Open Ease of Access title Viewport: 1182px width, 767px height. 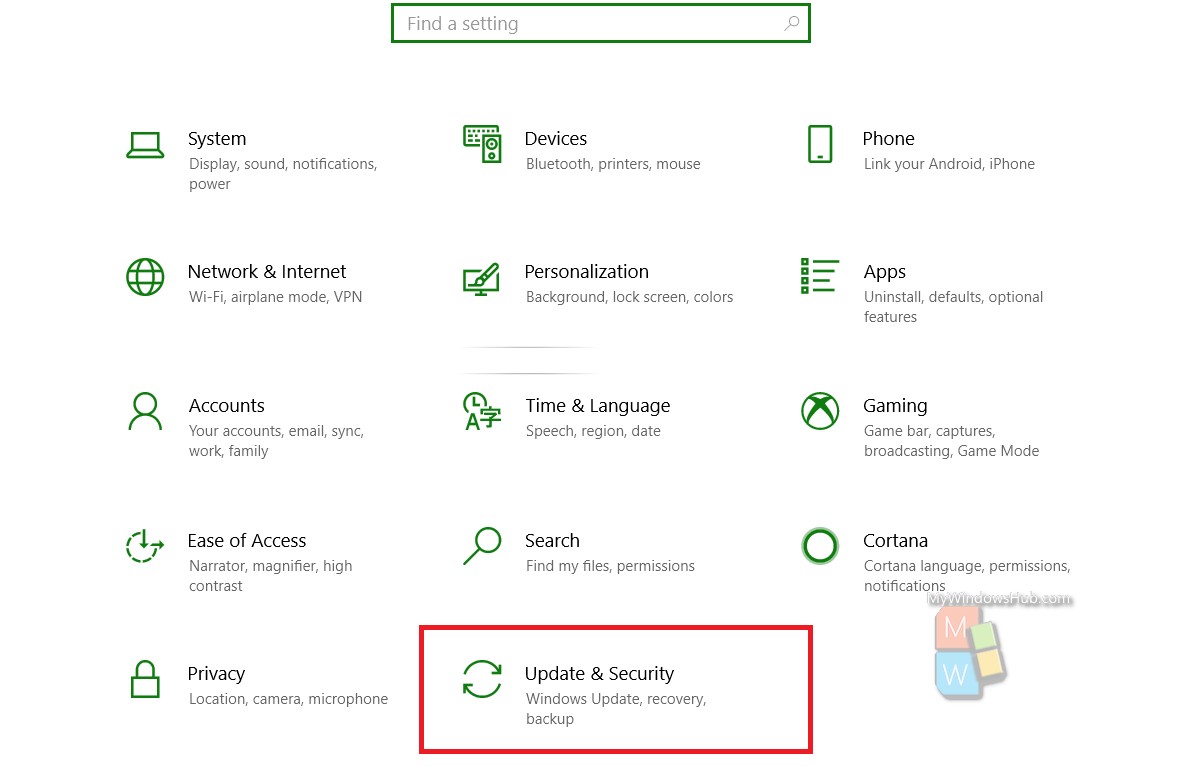pyautogui.click(x=247, y=541)
